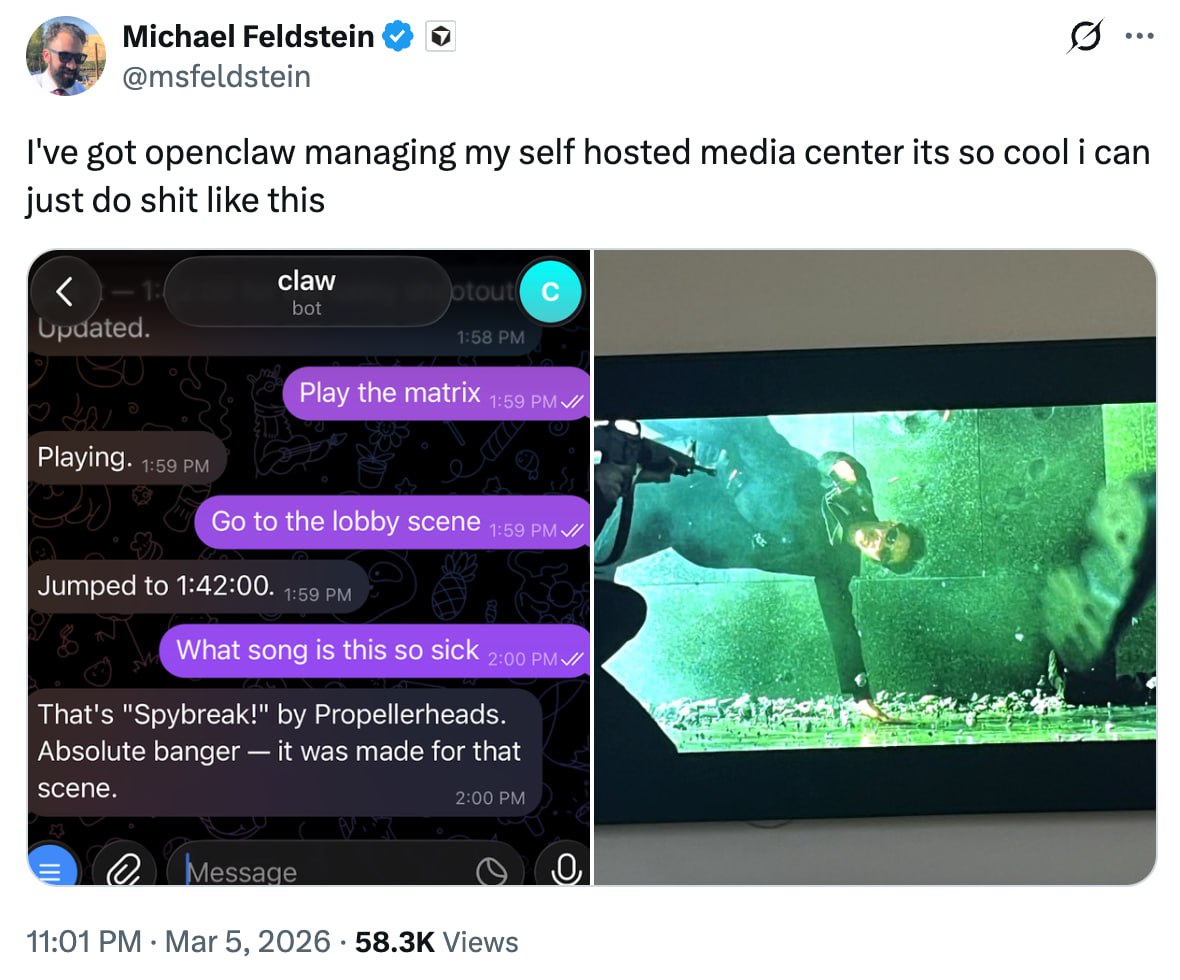Open the Matrix TV photo on the right
The image size is (1180, 980).
[875, 567]
